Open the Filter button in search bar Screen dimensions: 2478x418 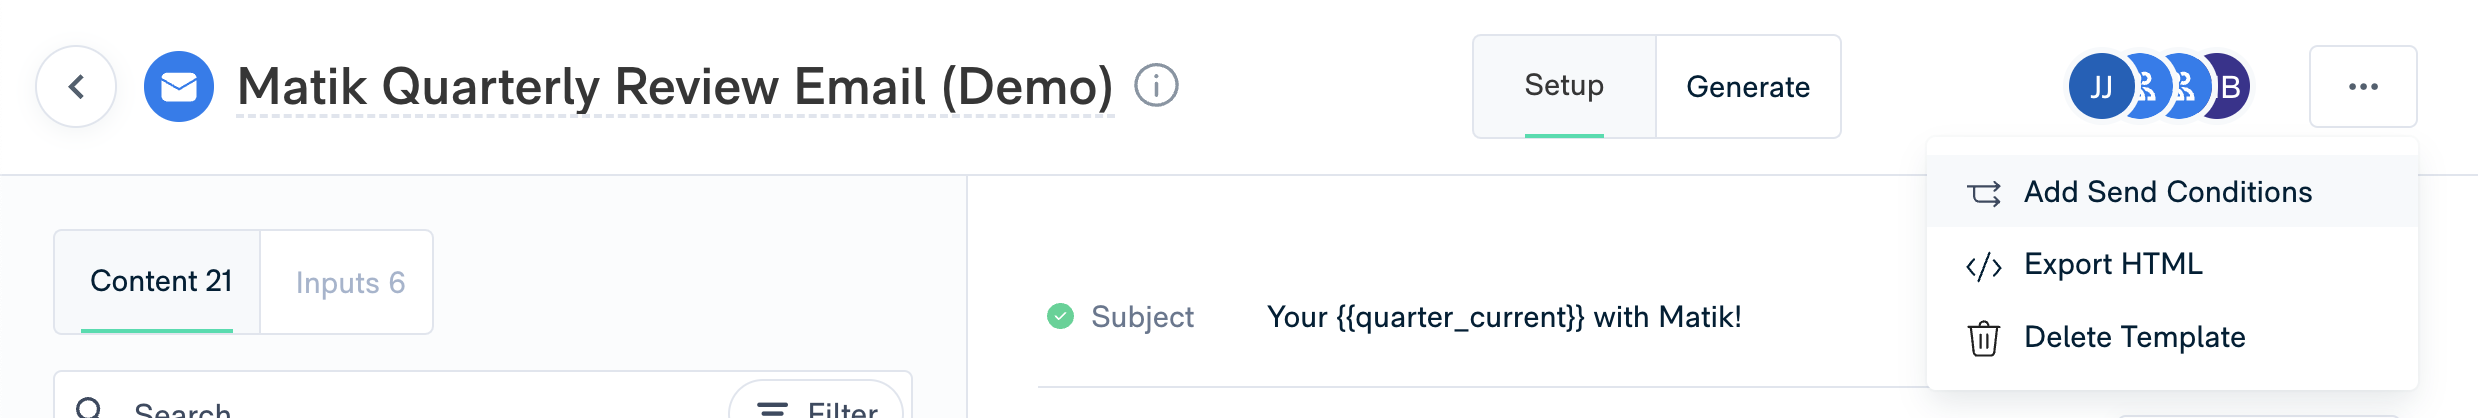pos(816,404)
